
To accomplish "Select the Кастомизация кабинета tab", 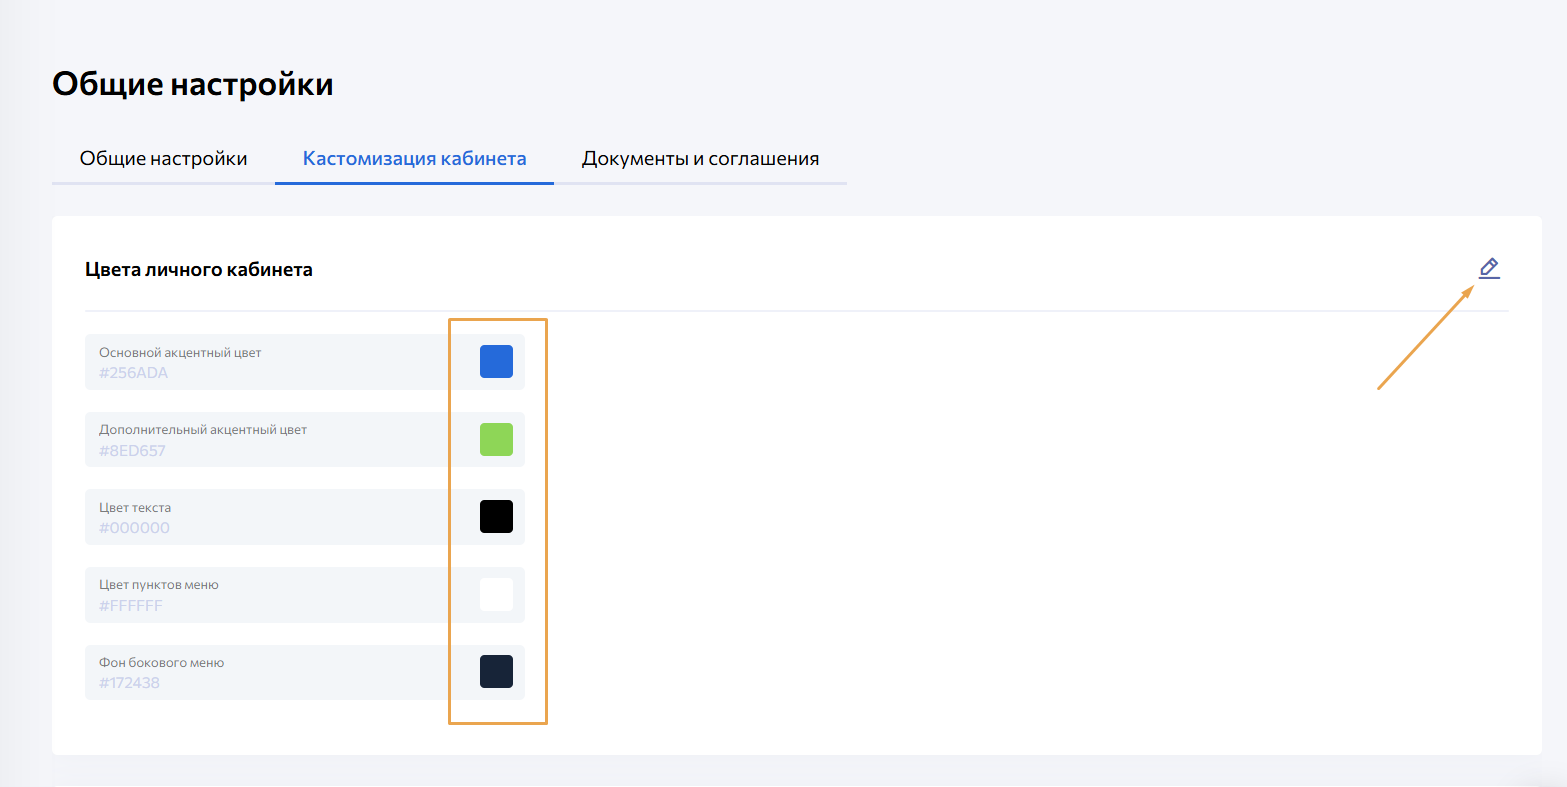I will 414,159.
